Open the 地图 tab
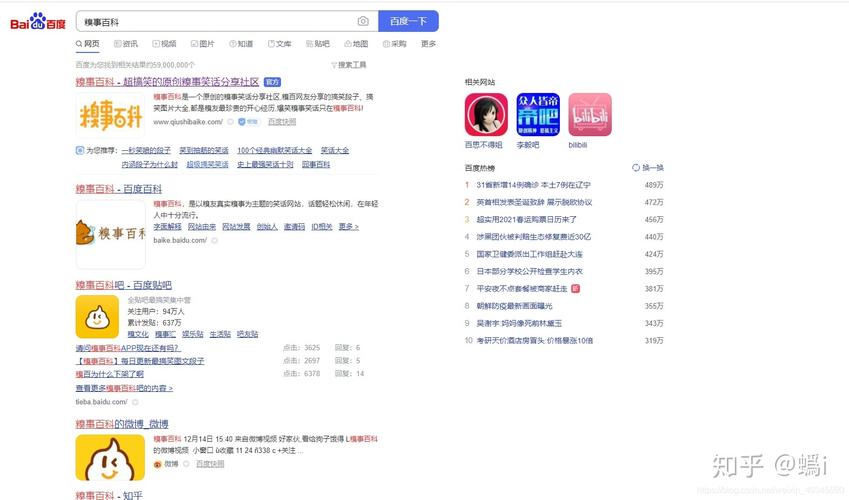 tap(356, 44)
